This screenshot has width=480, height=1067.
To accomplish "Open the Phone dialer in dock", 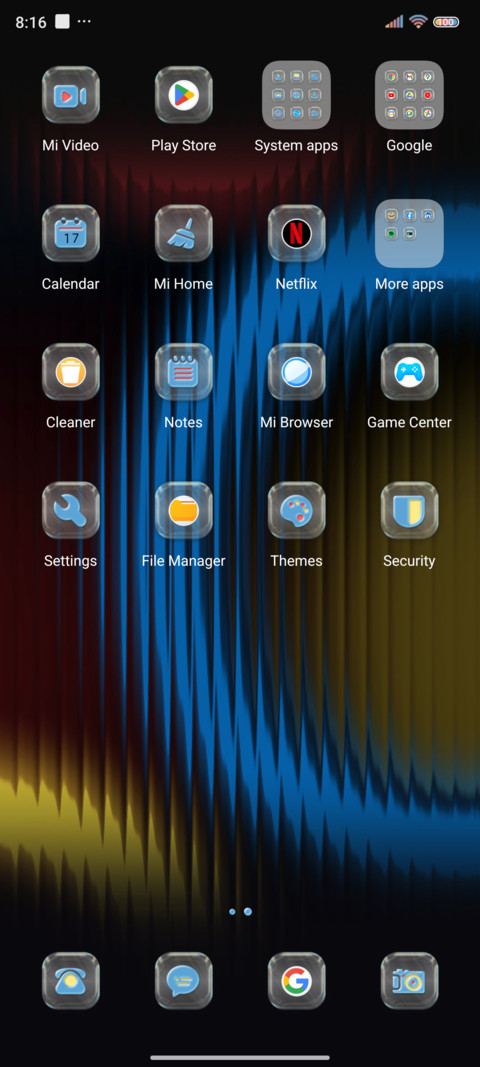I will pos(70,981).
